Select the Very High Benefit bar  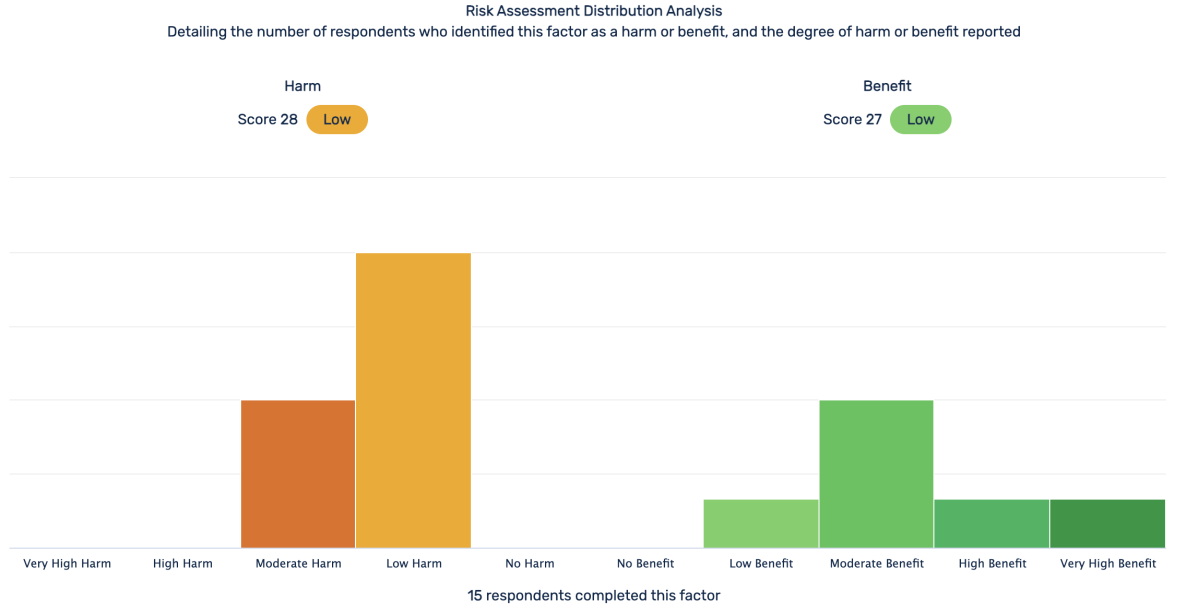(1107, 523)
